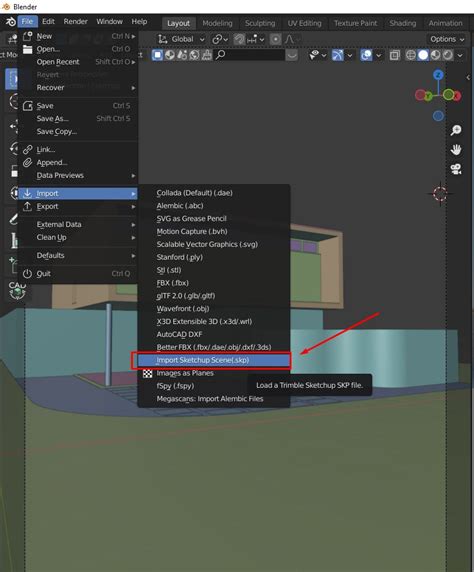Click the proportional editing circle icon
The image size is (474, 572).
275,39
